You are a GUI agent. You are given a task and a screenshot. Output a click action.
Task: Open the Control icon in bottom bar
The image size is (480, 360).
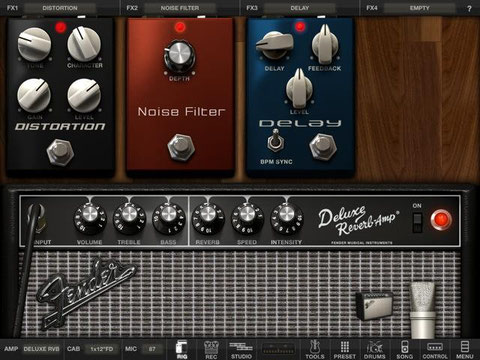point(435,349)
